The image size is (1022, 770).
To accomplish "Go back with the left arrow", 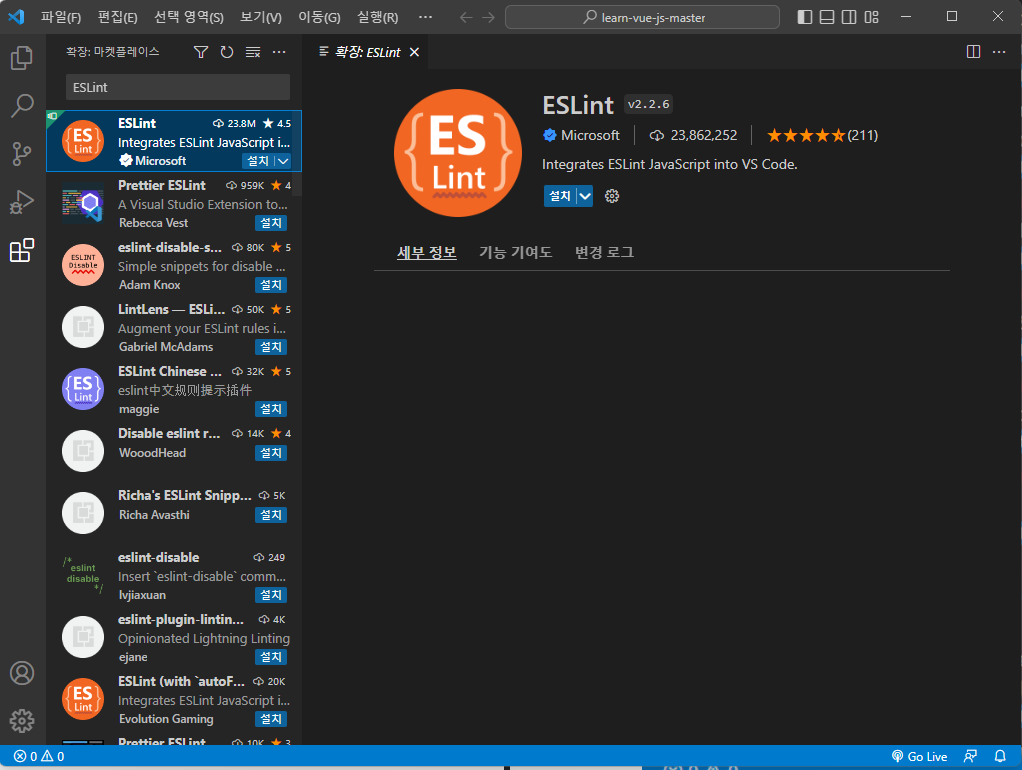I will [465, 17].
